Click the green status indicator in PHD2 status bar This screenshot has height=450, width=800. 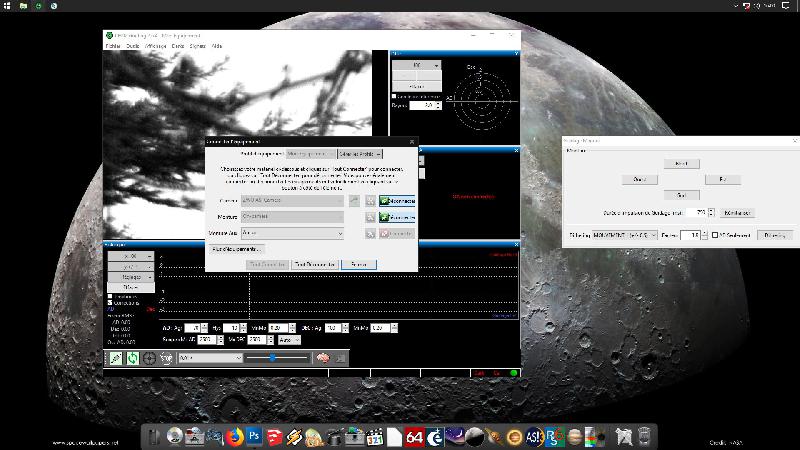pyautogui.click(x=513, y=373)
